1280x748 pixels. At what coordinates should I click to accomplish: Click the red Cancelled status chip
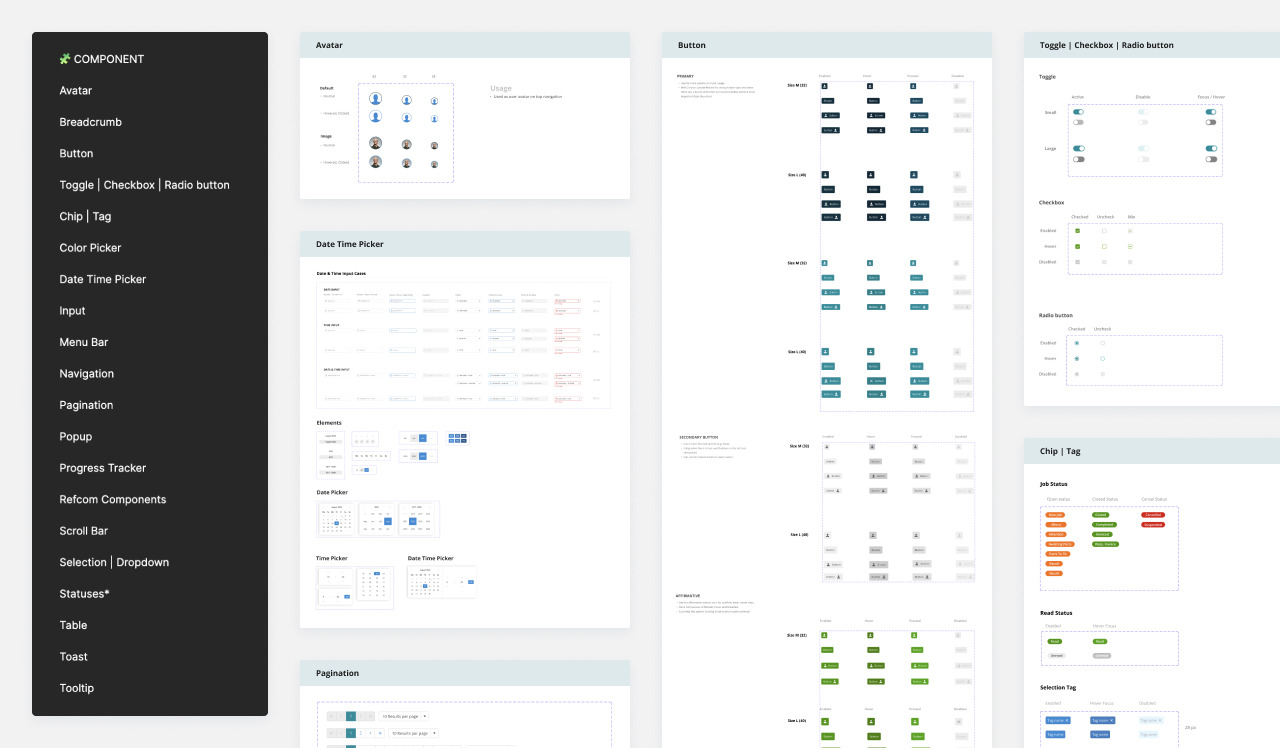coord(1152,514)
